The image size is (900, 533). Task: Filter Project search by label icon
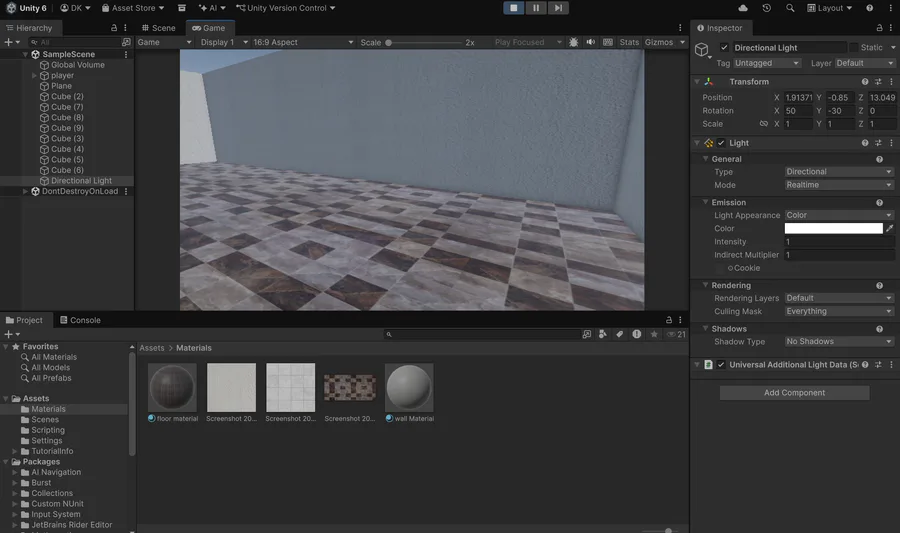[619, 334]
